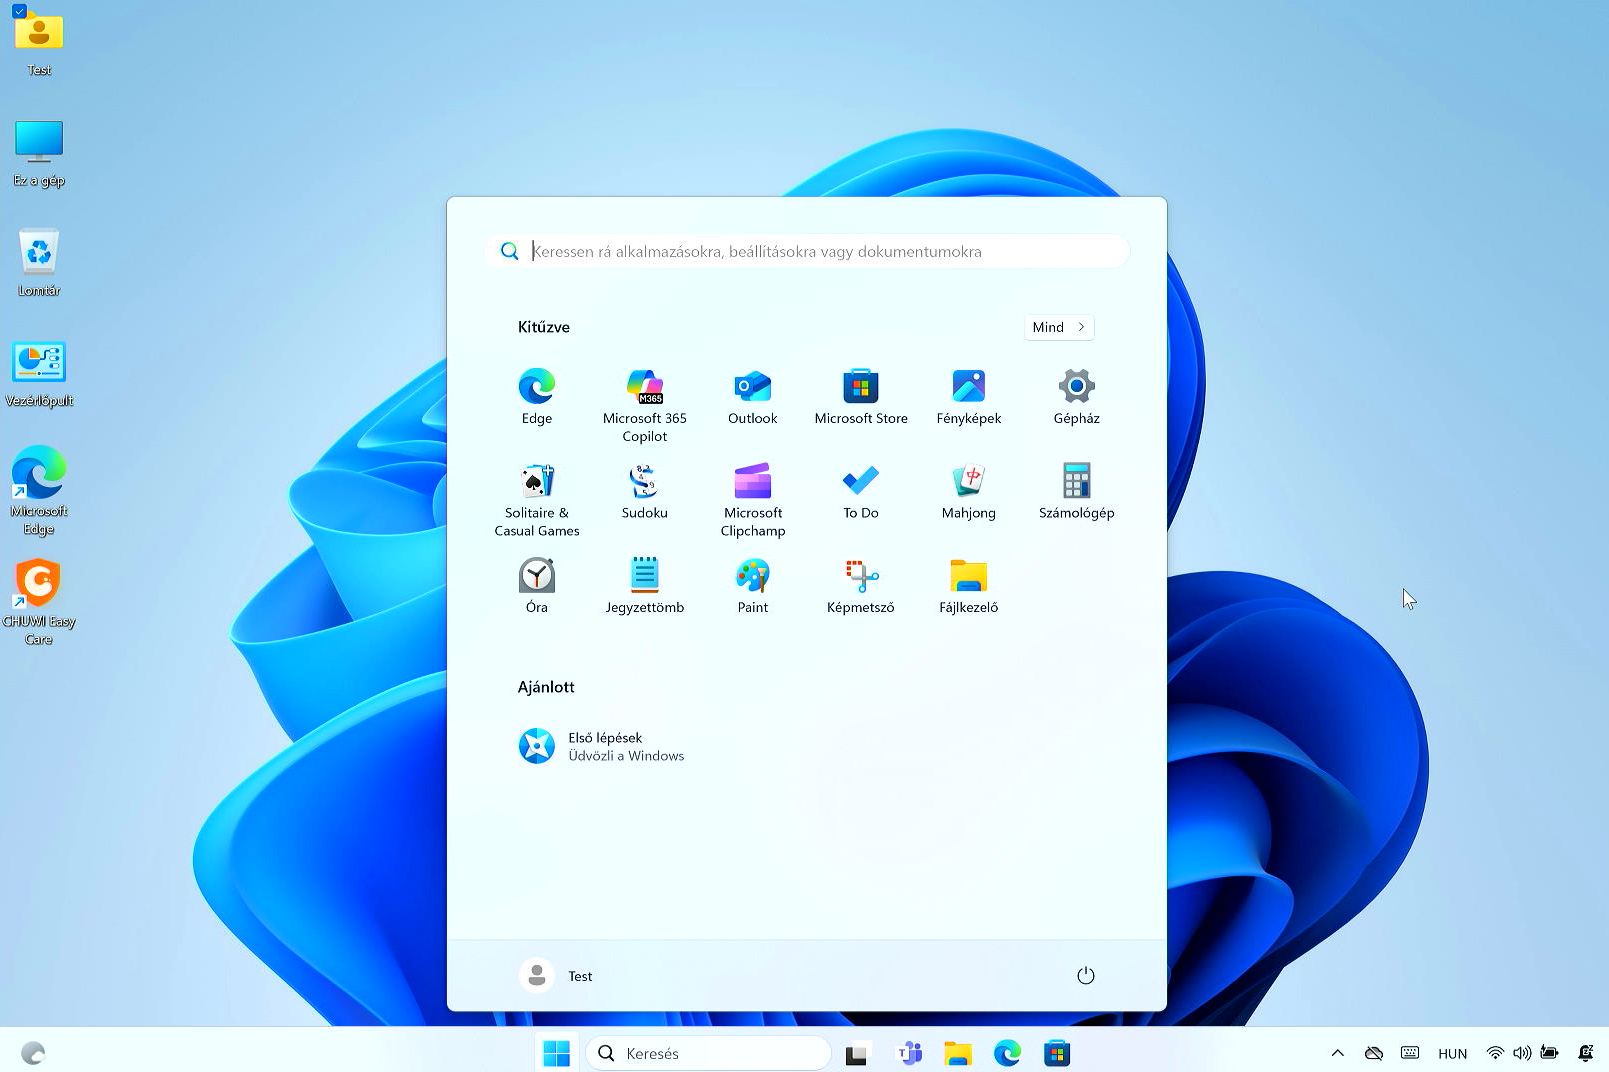Launch Solitaire & Casual Games
This screenshot has width=1609, height=1072.
537,482
